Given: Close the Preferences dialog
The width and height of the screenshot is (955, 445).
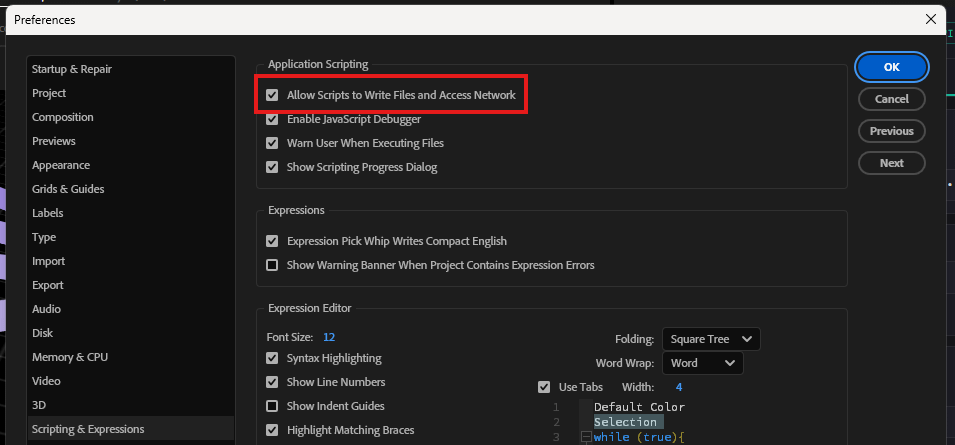Looking at the screenshot, I should point(931,19).
